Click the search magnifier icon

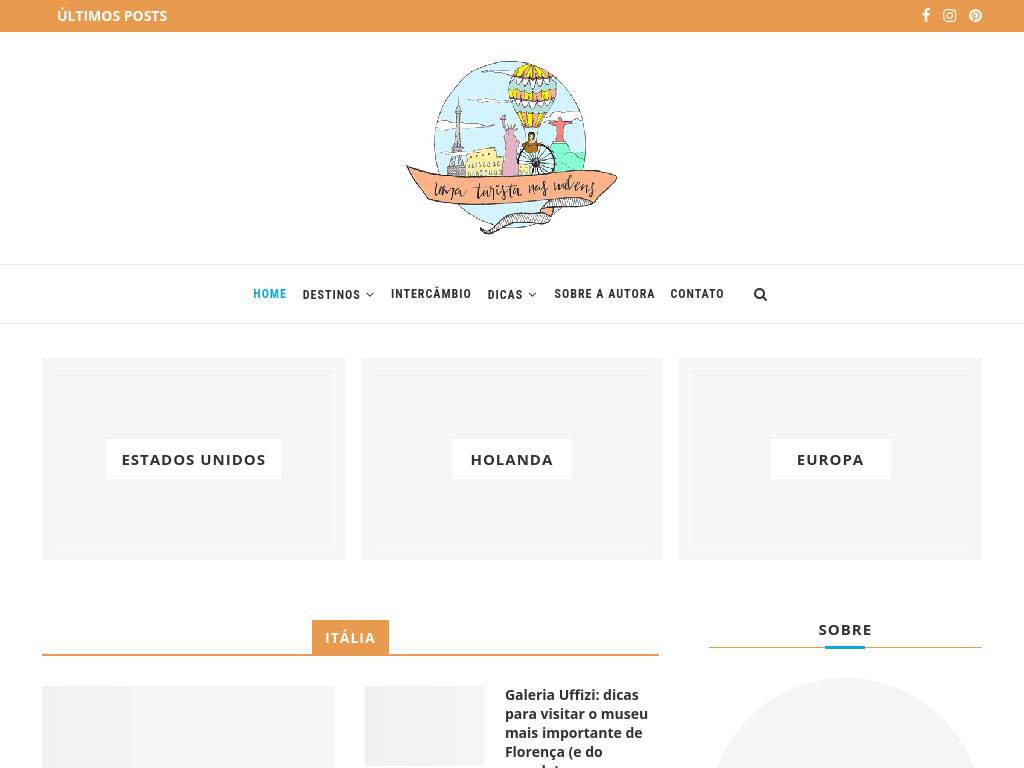[x=760, y=295]
